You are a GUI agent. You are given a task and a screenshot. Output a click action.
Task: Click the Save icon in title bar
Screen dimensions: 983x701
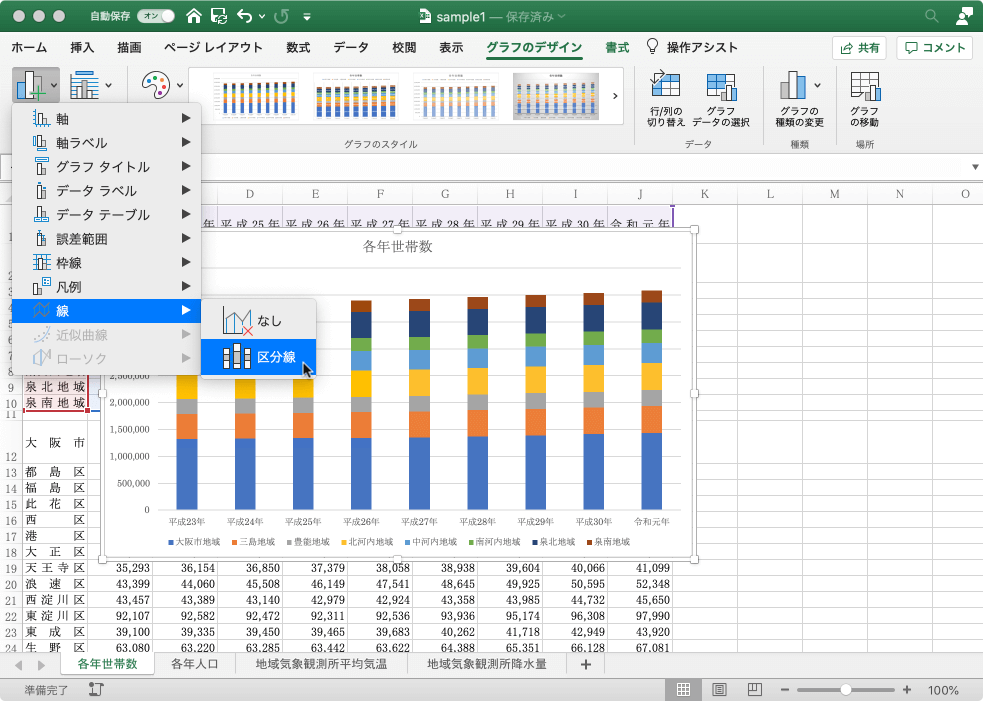219,16
